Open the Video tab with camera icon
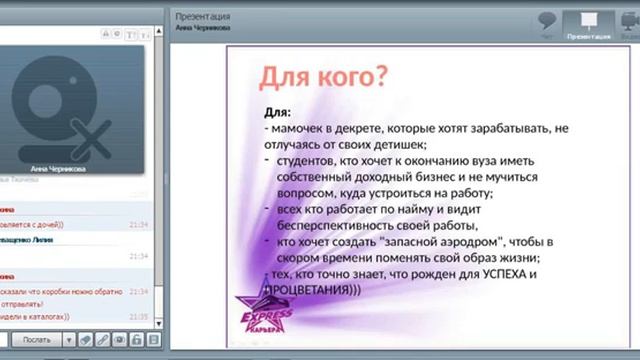Screen dimensions: 640x360 [630, 25]
